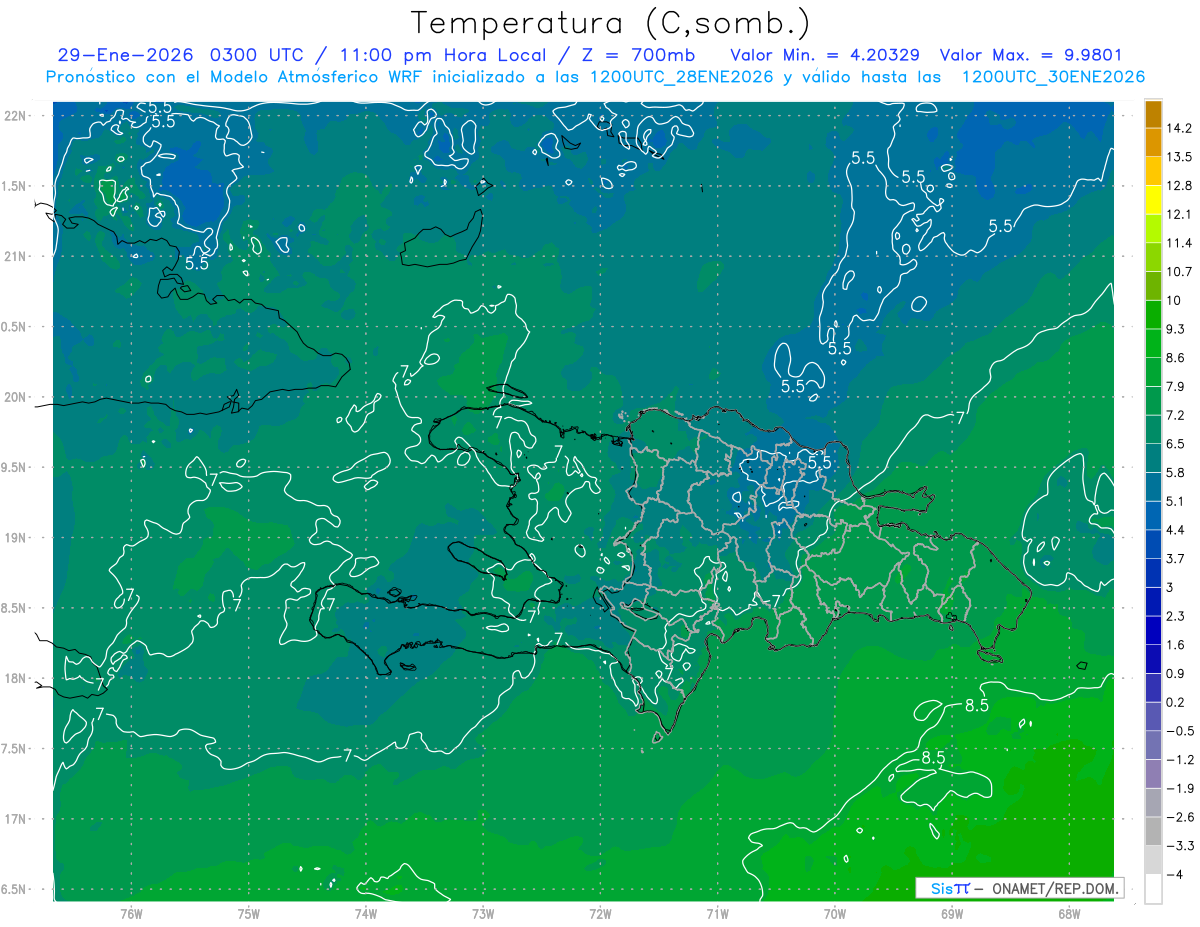Click the '68W' longitude axis label
The image size is (1200, 927).
pos(1069,914)
